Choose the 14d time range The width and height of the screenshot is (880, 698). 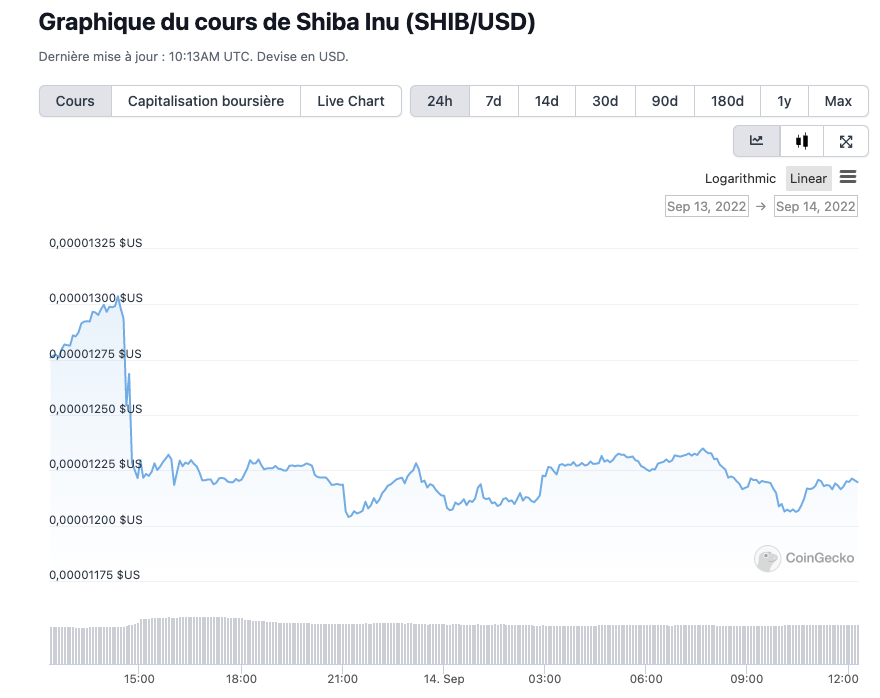click(x=547, y=101)
